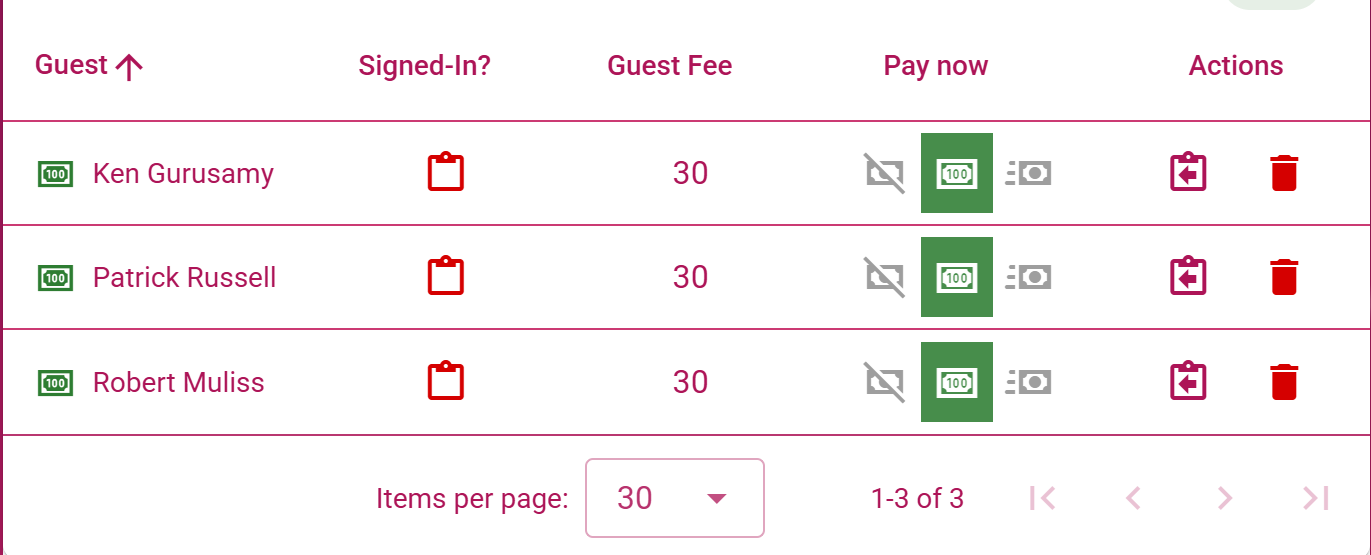Open Ken Gurusamy guest name
The image size is (1371, 555).
(x=183, y=174)
